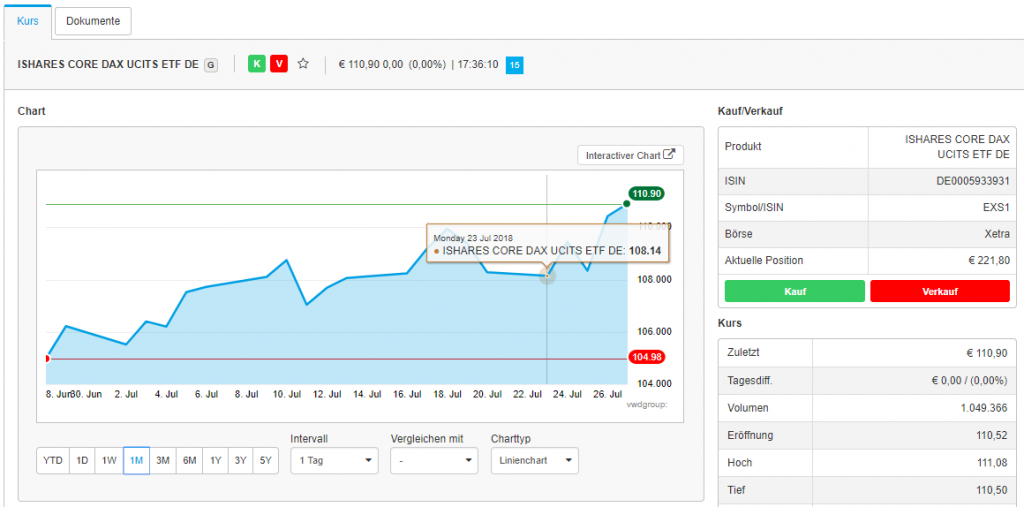This screenshot has width=1024, height=507.
Task: Click the red V sell icon
Action: [279, 64]
